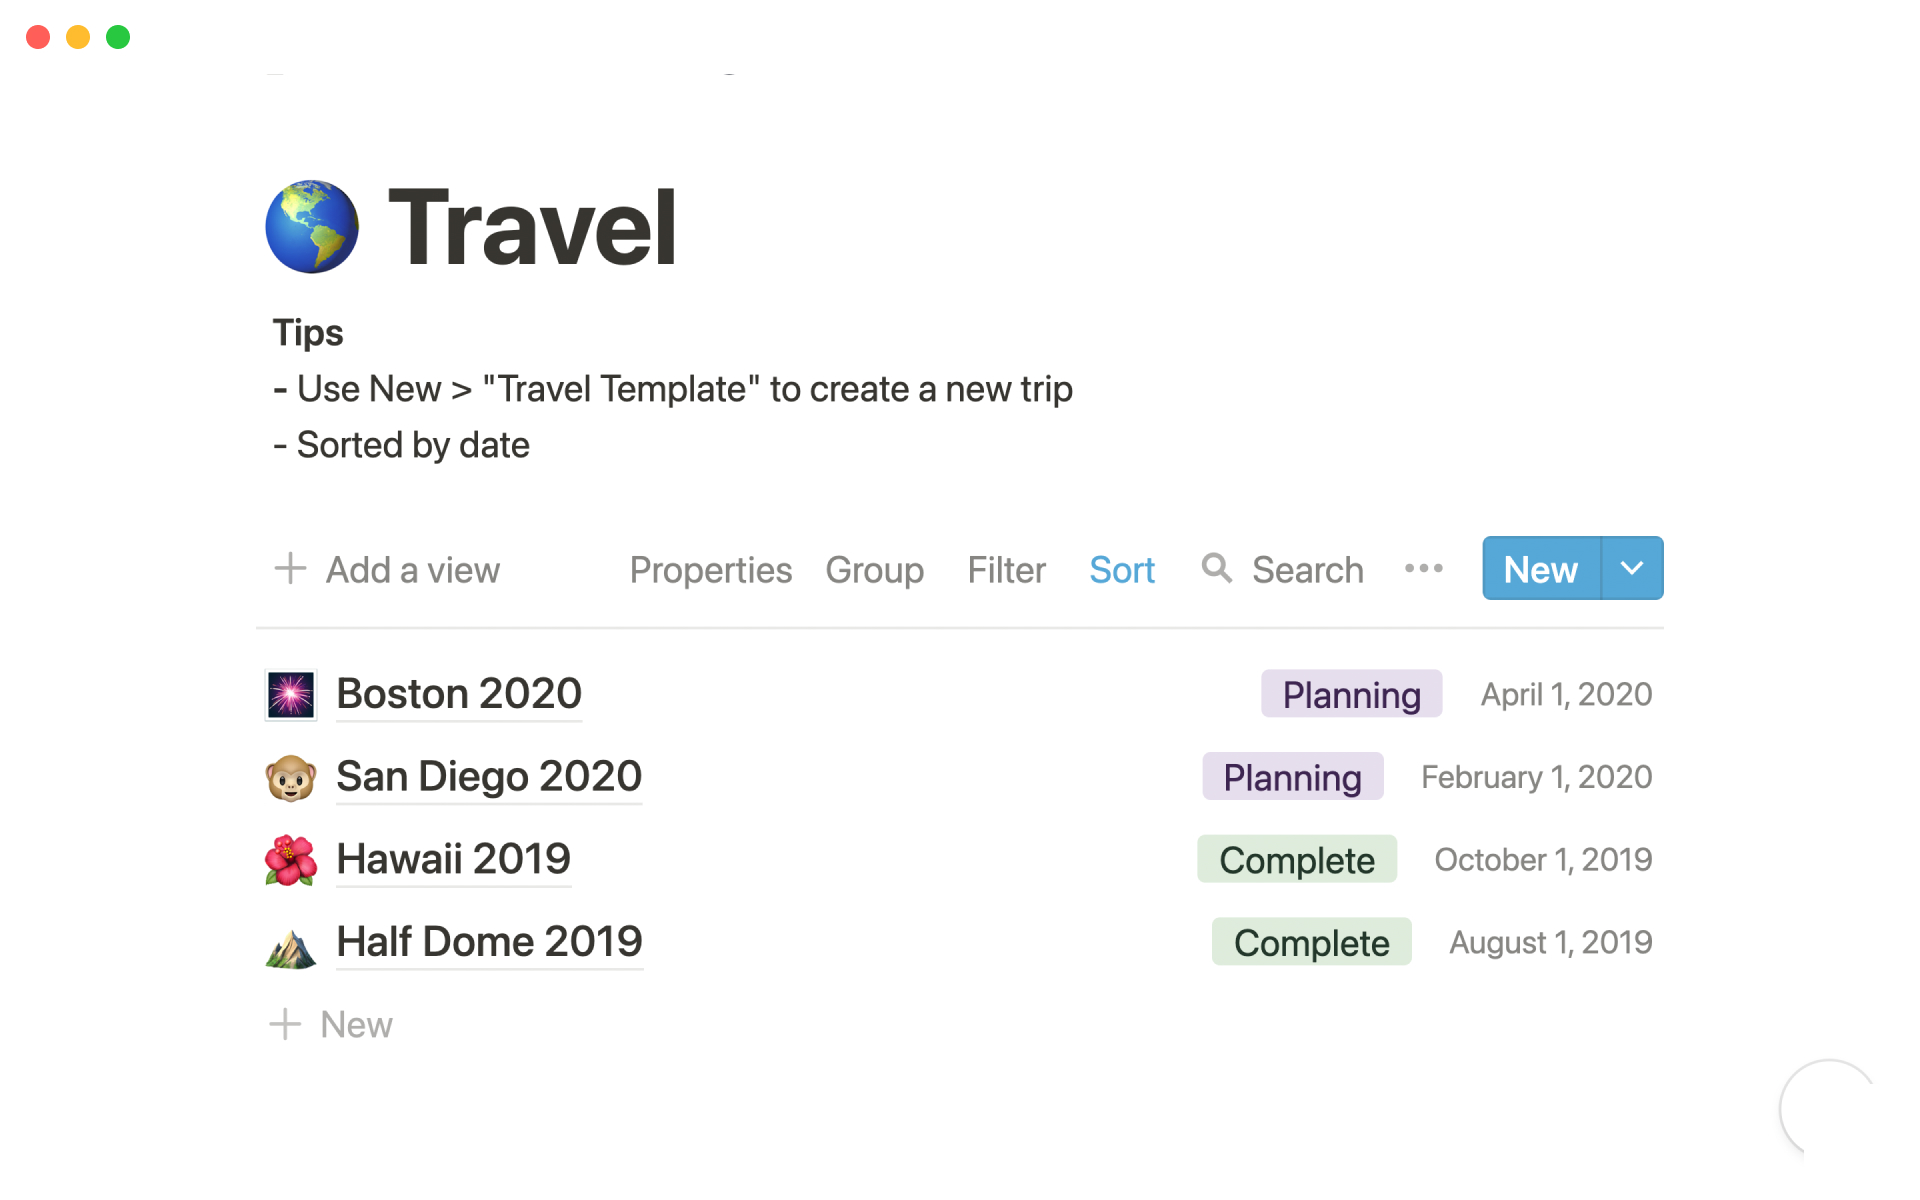This screenshot has width=1920, height=1200.
Task: Click the February 1, 2020 date
Action: [x=1536, y=777]
